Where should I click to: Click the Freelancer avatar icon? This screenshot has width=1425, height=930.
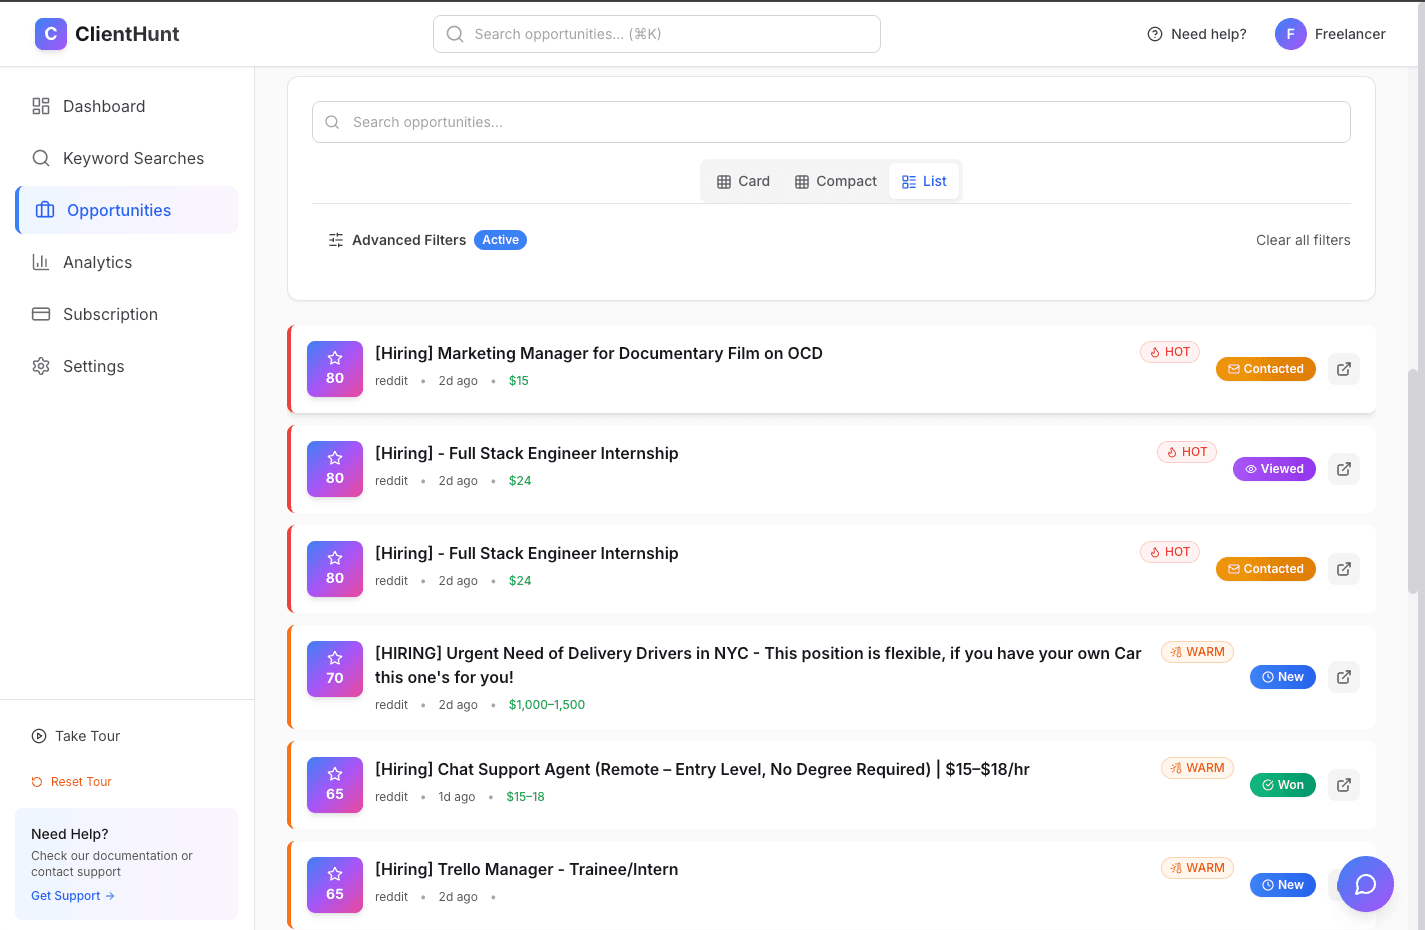coord(1290,33)
